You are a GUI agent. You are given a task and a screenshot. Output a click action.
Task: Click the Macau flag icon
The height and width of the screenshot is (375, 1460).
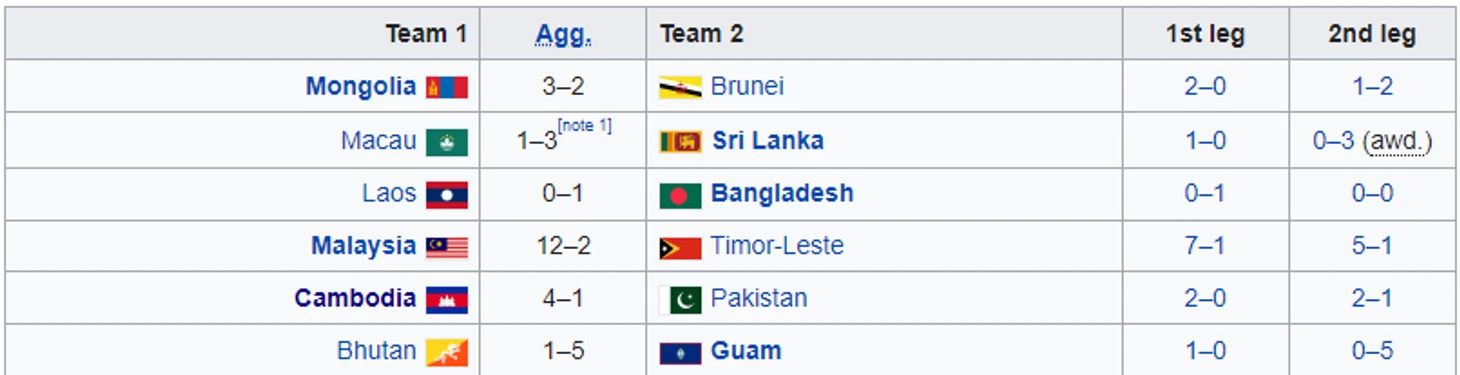[447, 142]
